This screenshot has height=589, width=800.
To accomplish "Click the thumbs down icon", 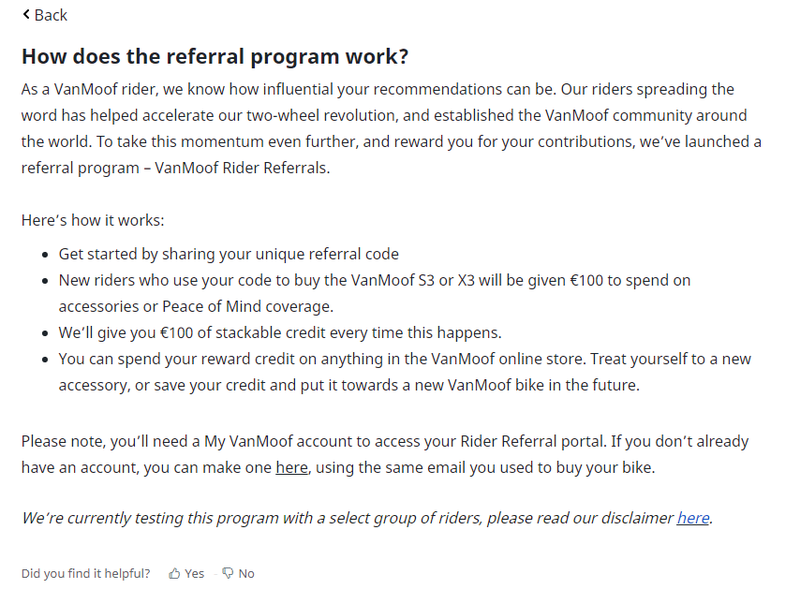I will pos(228,574).
